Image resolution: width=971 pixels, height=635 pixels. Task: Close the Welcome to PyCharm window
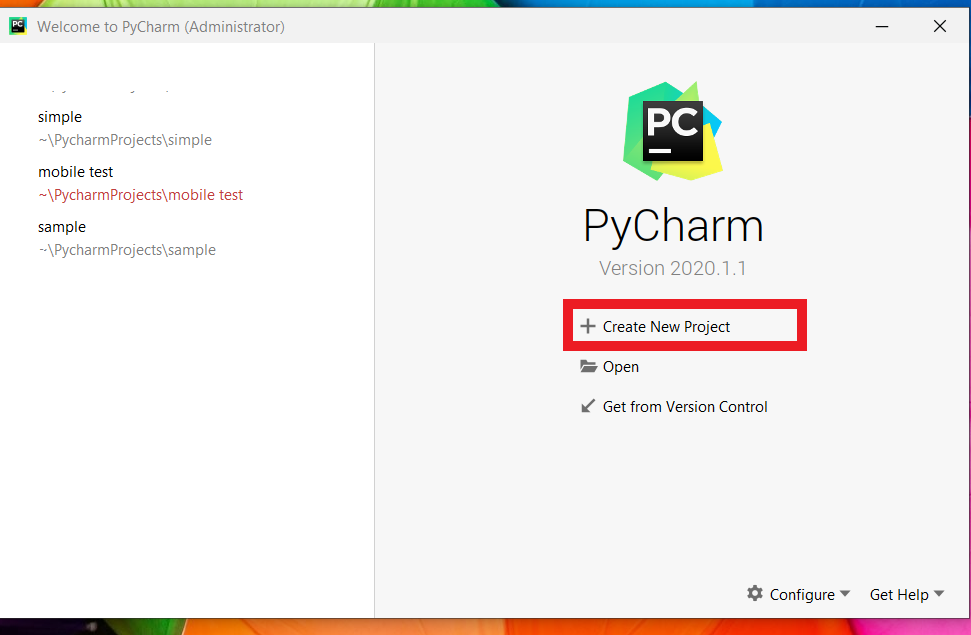click(939, 27)
